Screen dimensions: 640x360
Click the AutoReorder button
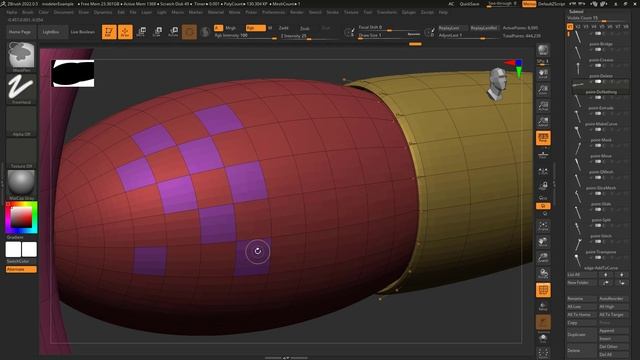tap(613, 299)
